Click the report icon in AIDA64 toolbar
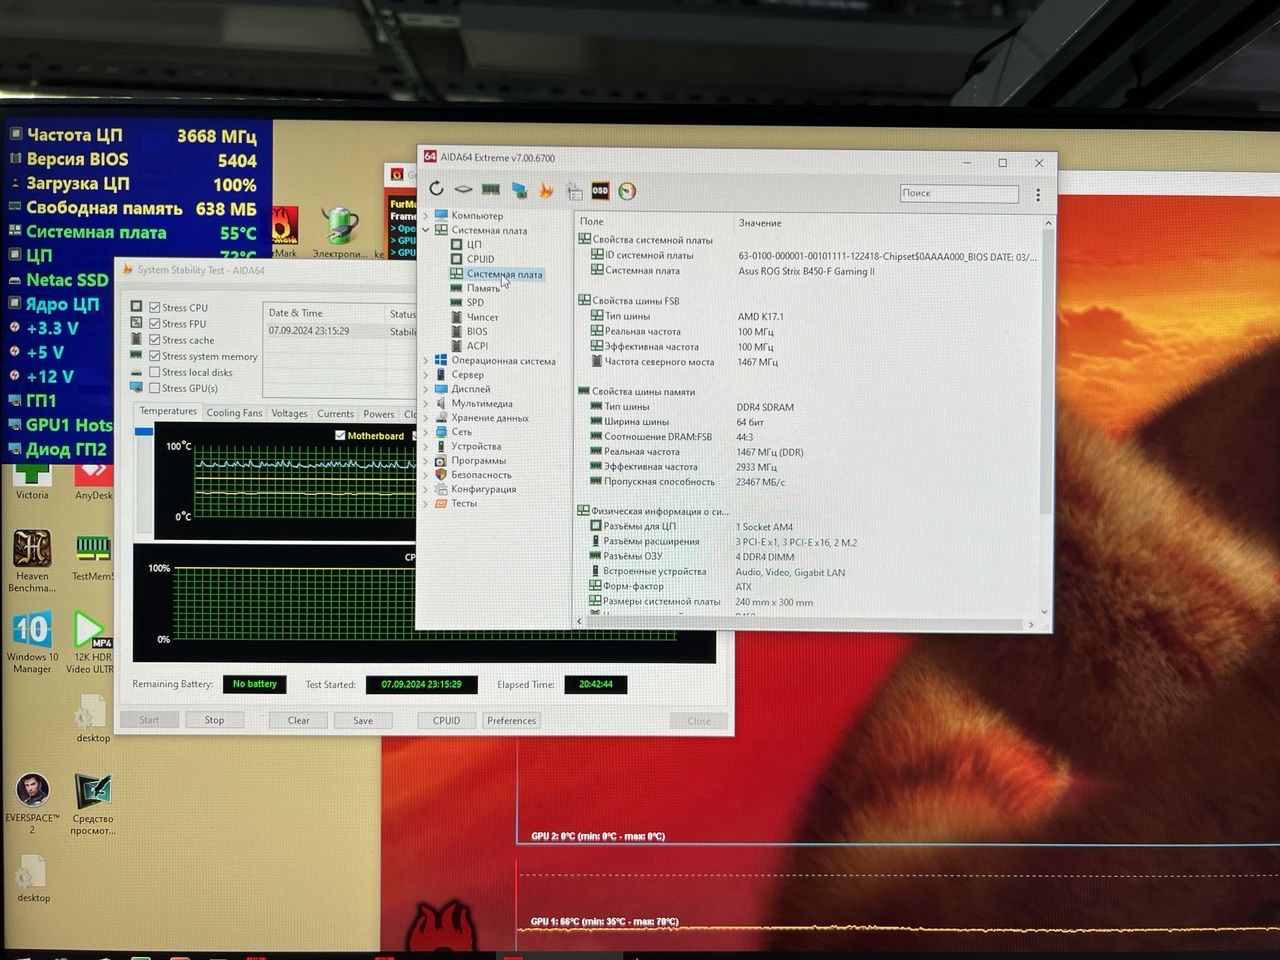 coord(574,191)
